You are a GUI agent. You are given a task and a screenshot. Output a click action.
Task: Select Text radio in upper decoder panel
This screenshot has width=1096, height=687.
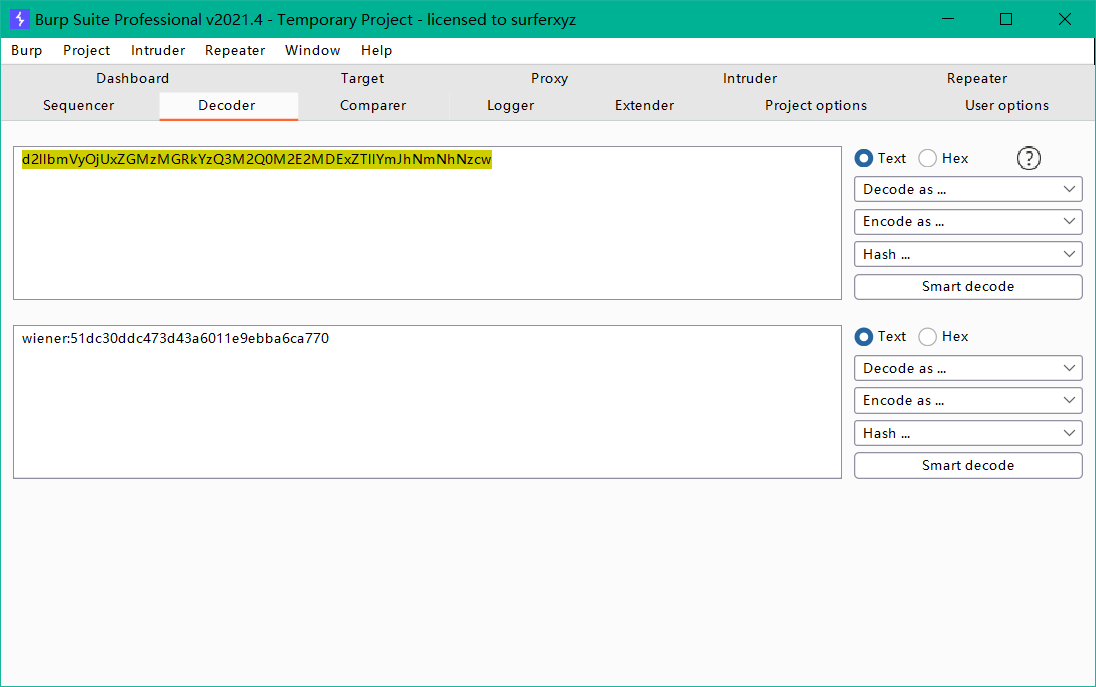point(881,159)
